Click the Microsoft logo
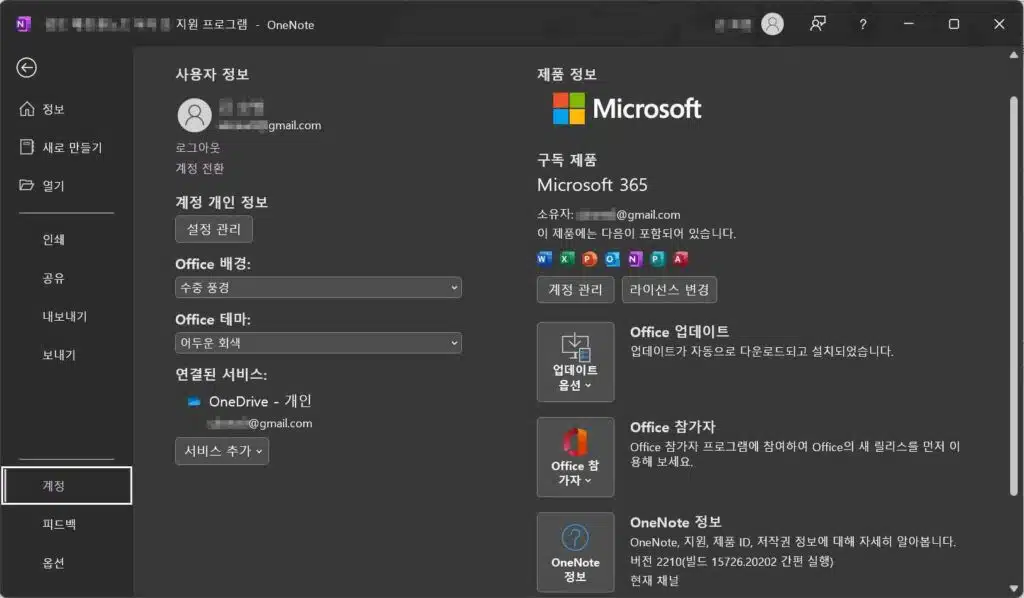The height and width of the screenshot is (598, 1024). point(627,108)
